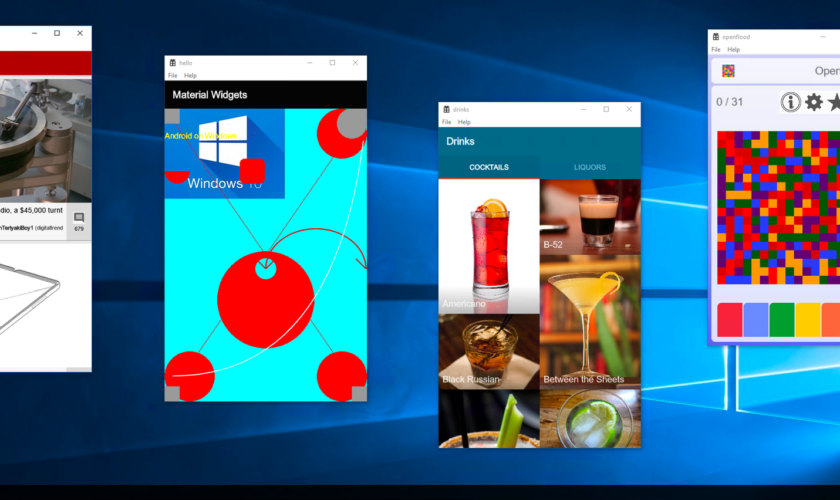Click the star icon in openflood
Screen dimensions: 840x500
point(834,102)
